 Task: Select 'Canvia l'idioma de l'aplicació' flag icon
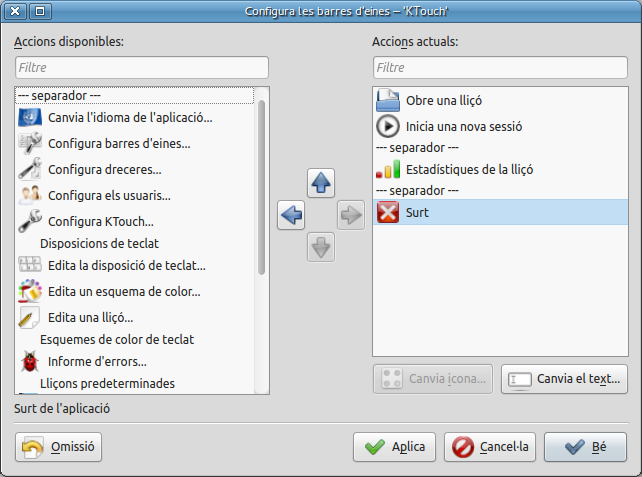click(x=30, y=118)
